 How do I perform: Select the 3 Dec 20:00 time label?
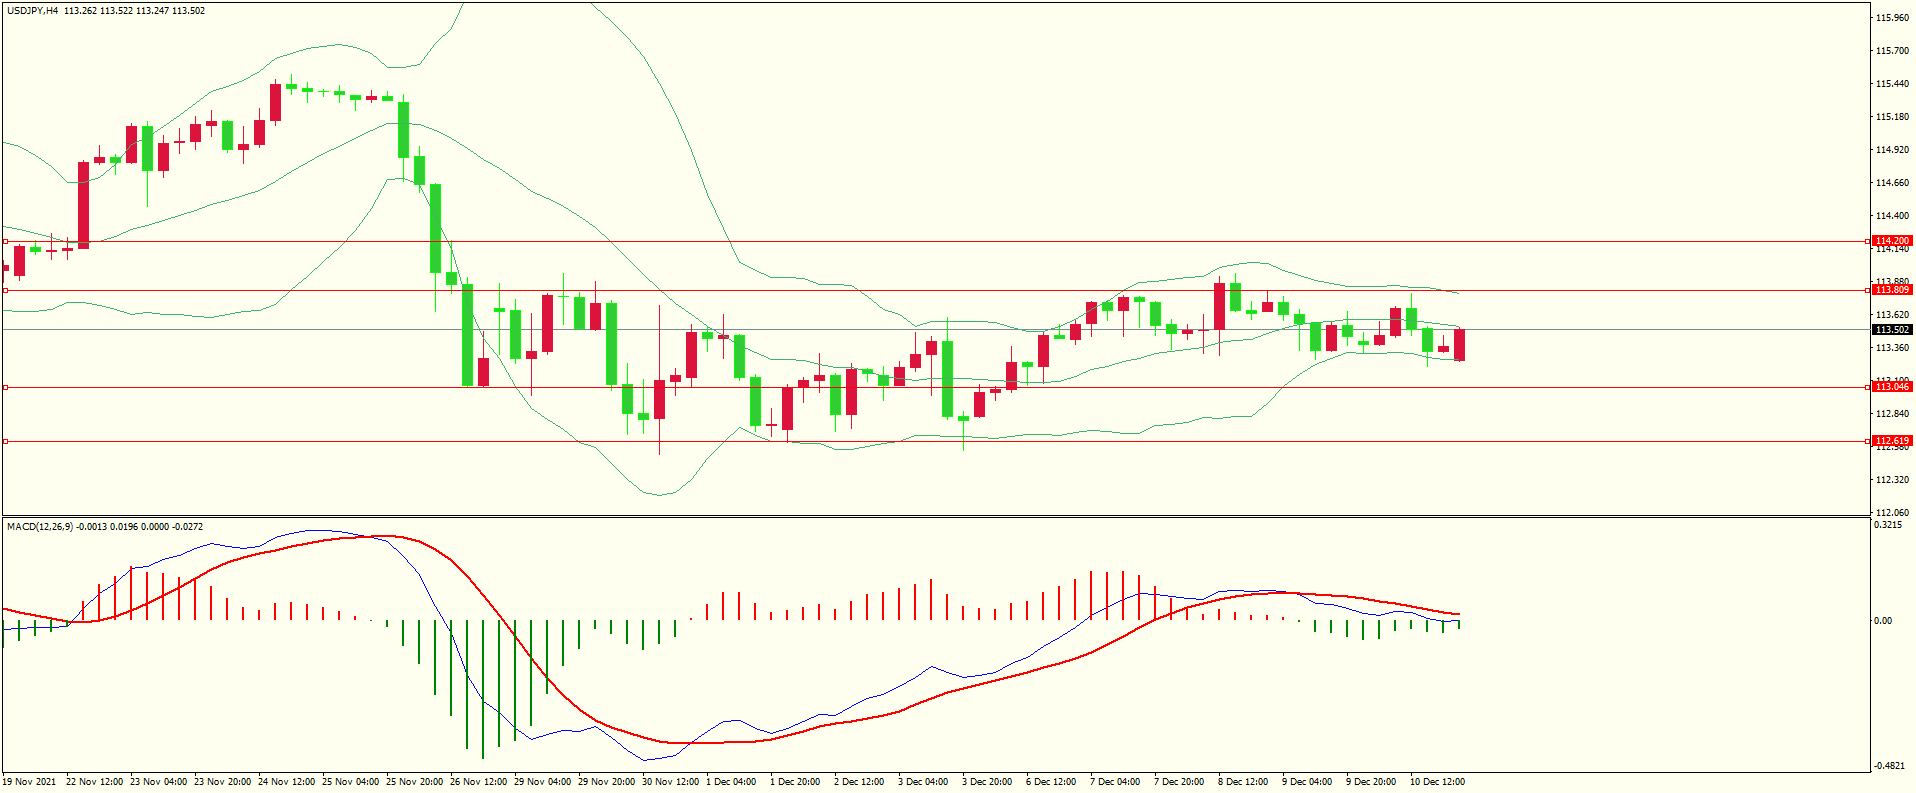pos(987,782)
